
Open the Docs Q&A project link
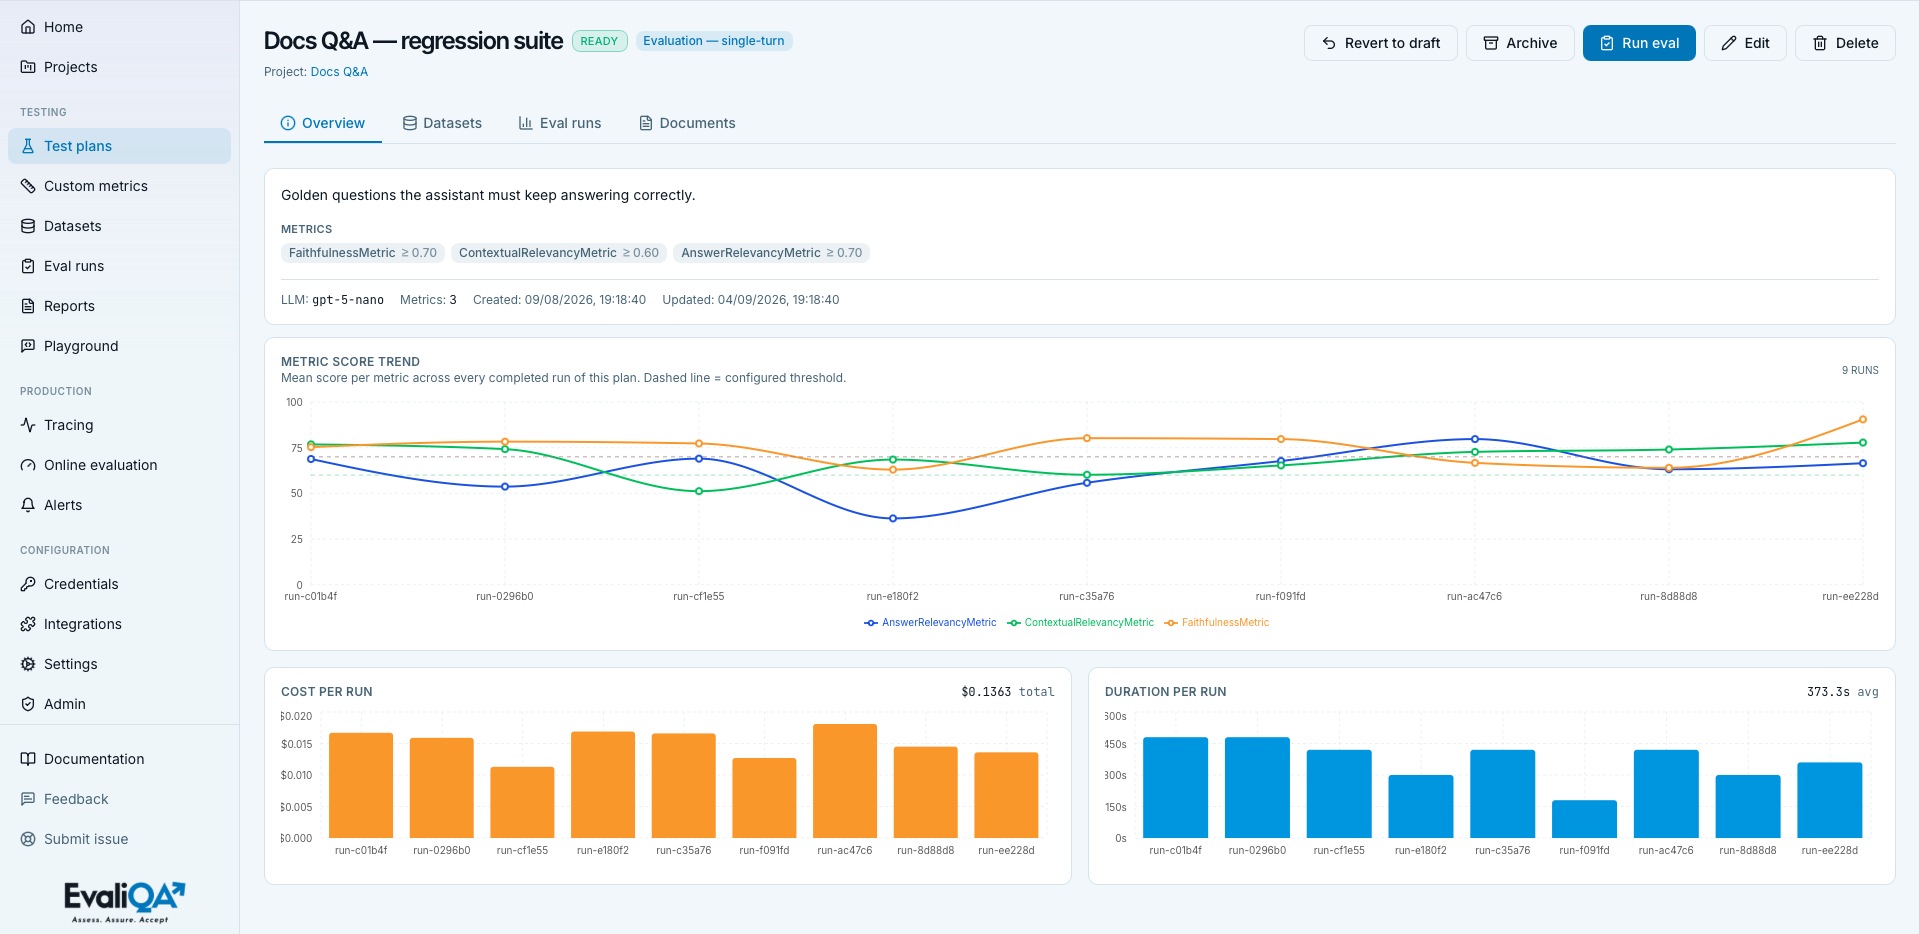[x=339, y=72]
